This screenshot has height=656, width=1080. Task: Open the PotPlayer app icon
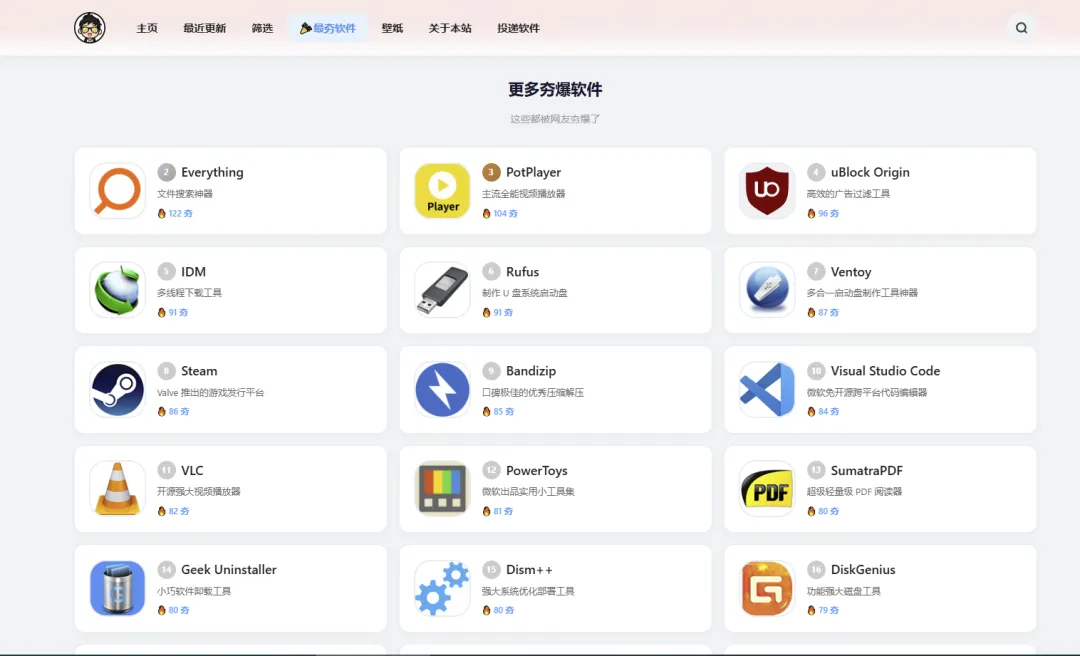coord(442,190)
